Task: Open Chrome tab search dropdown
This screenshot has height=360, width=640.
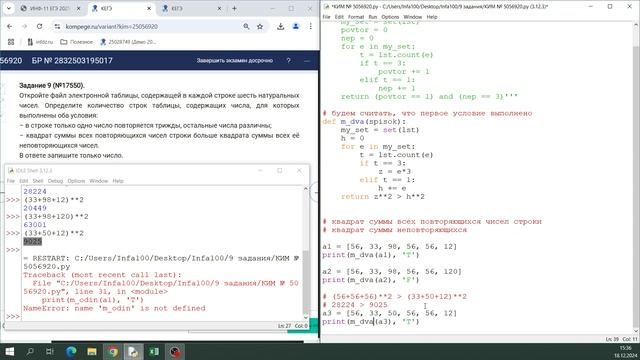Action: [x=9, y=8]
